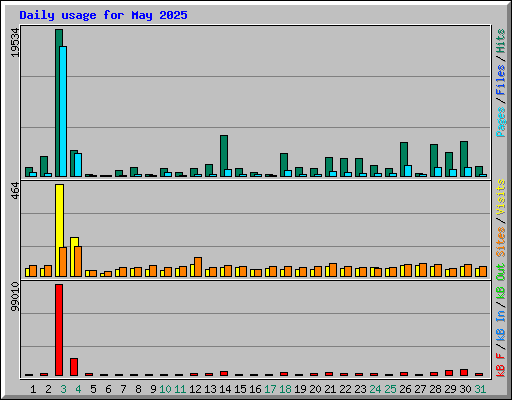The image size is (512, 400).
Task: Select the tall green Hits bar for day 3
Action: pyautogui.click(x=57, y=103)
